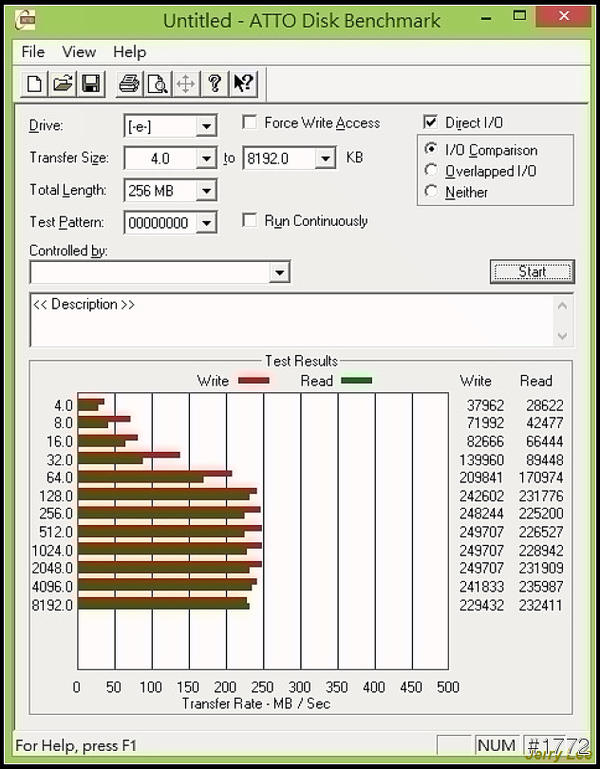
Task: Expand the Drive dropdown
Action: [x=206, y=127]
